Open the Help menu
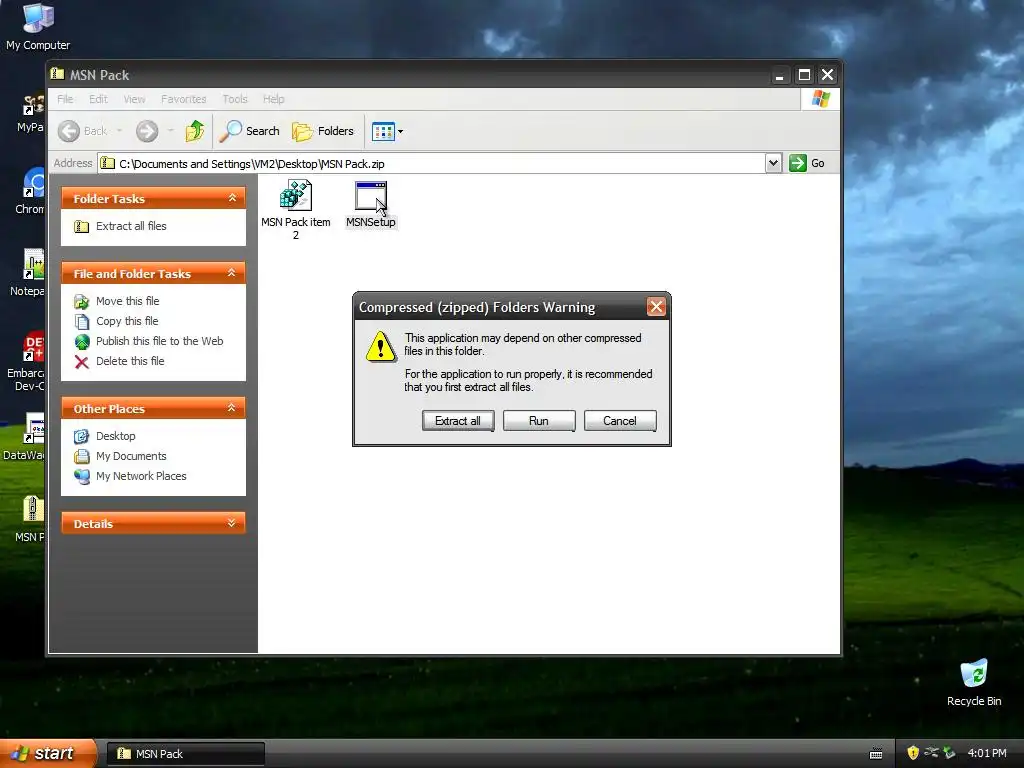This screenshot has width=1024, height=768. [274, 99]
